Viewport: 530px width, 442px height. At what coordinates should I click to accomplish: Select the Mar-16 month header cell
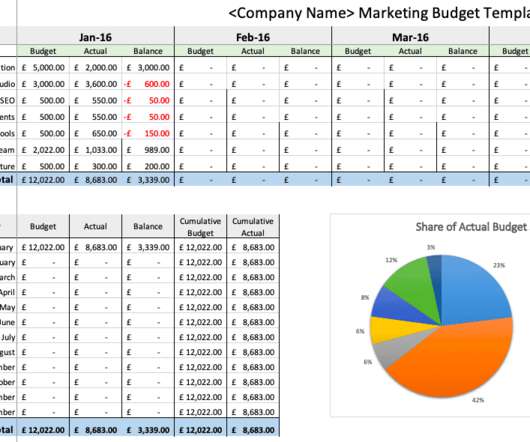pyautogui.click(x=410, y=37)
